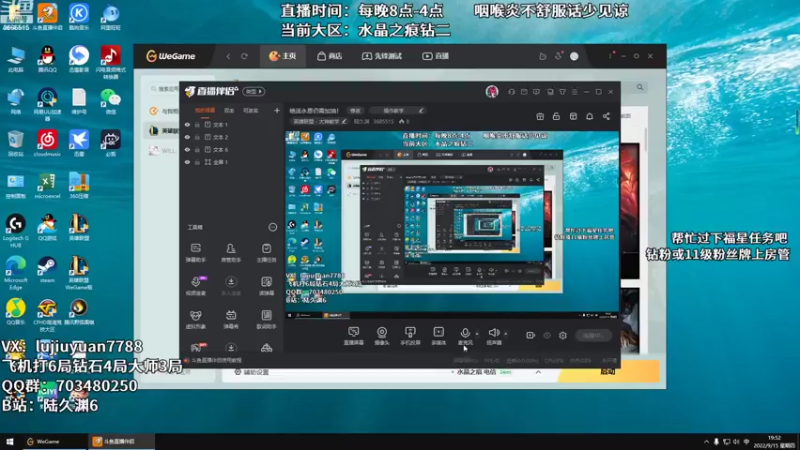Image resolution: width=800 pixels, height=450 pixels.
Task: Toggle lock on 文本 1 source
Action: 197,124
